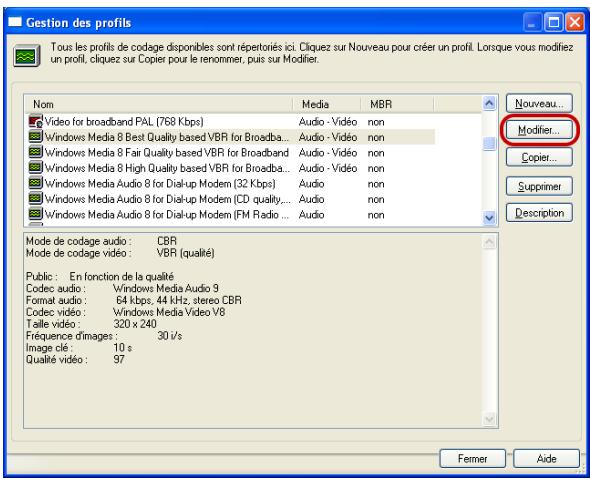Duplicate the profile using Copier
Image resolution: width=590 pixels, height=479 pixels.
point(539,157)
